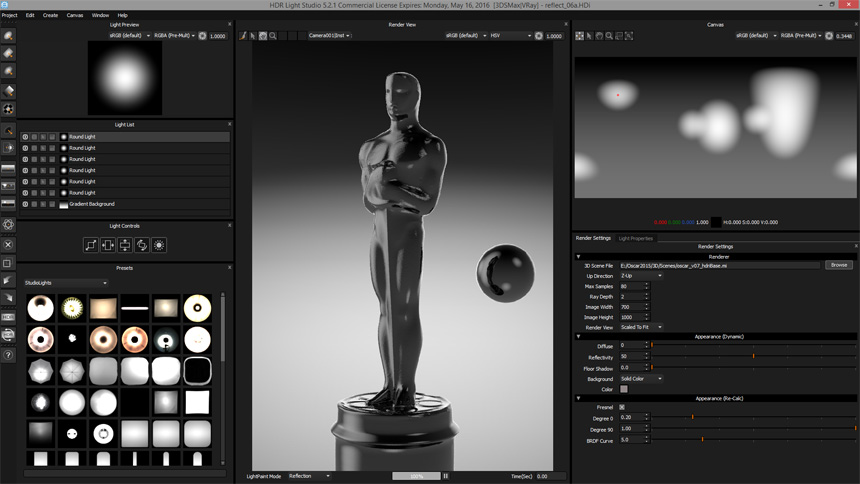Click the Reflectivity slider handle
This screenshot has height=484, width=860.
pos(754,357)
